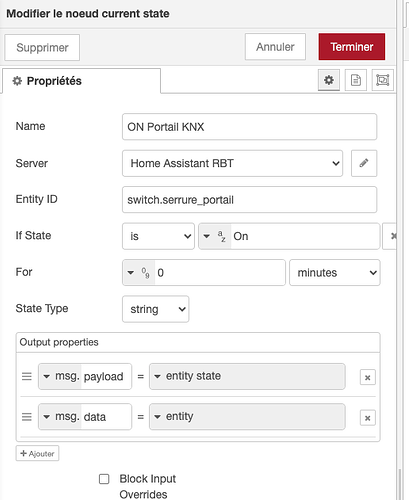Viewport: 409px width, 500px height.
Task: Click Annuler to cancel editing
Action: coord(275,47)
